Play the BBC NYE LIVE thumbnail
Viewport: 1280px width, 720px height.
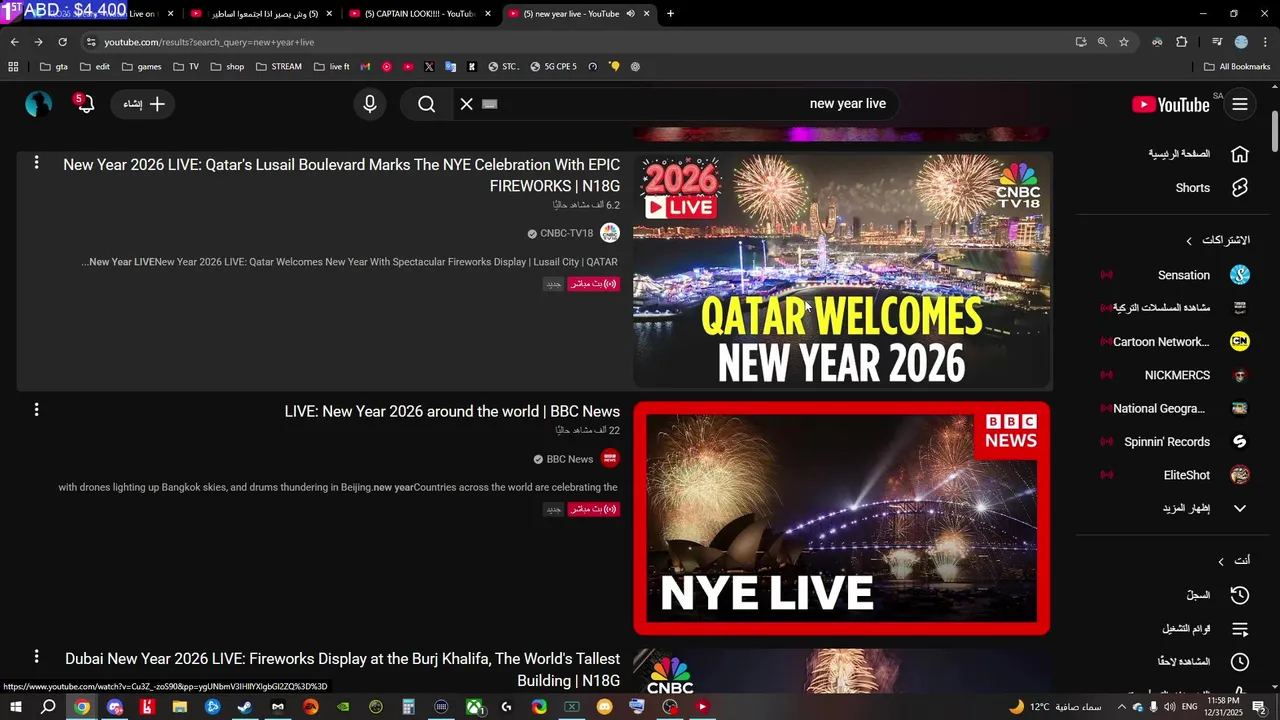[x=842, y=518]
